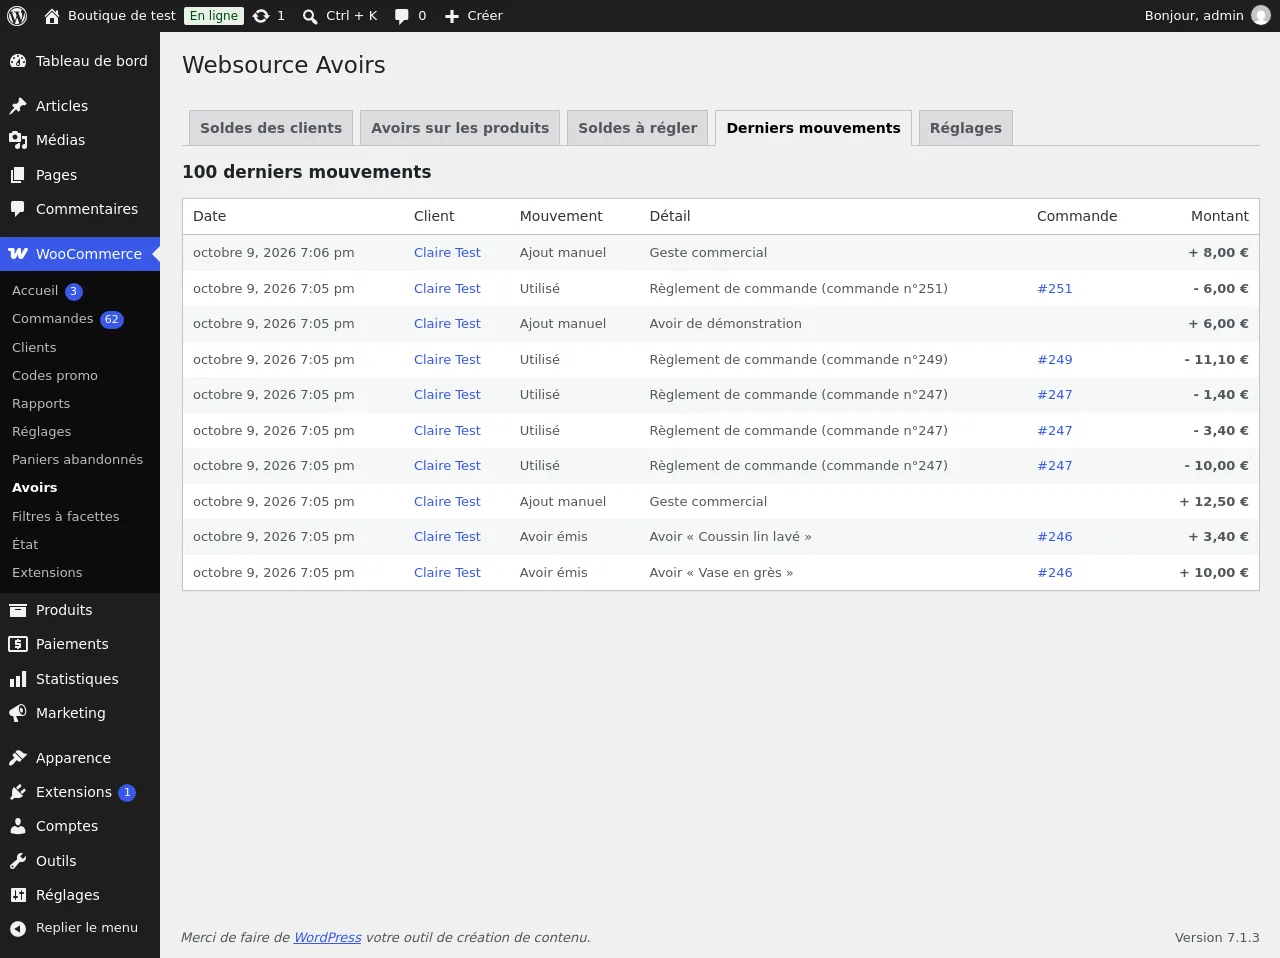Screen dimensions: 1280x958
Task: Click the Commentaires bubble icon in the sidebar
Action: [18, 209]
